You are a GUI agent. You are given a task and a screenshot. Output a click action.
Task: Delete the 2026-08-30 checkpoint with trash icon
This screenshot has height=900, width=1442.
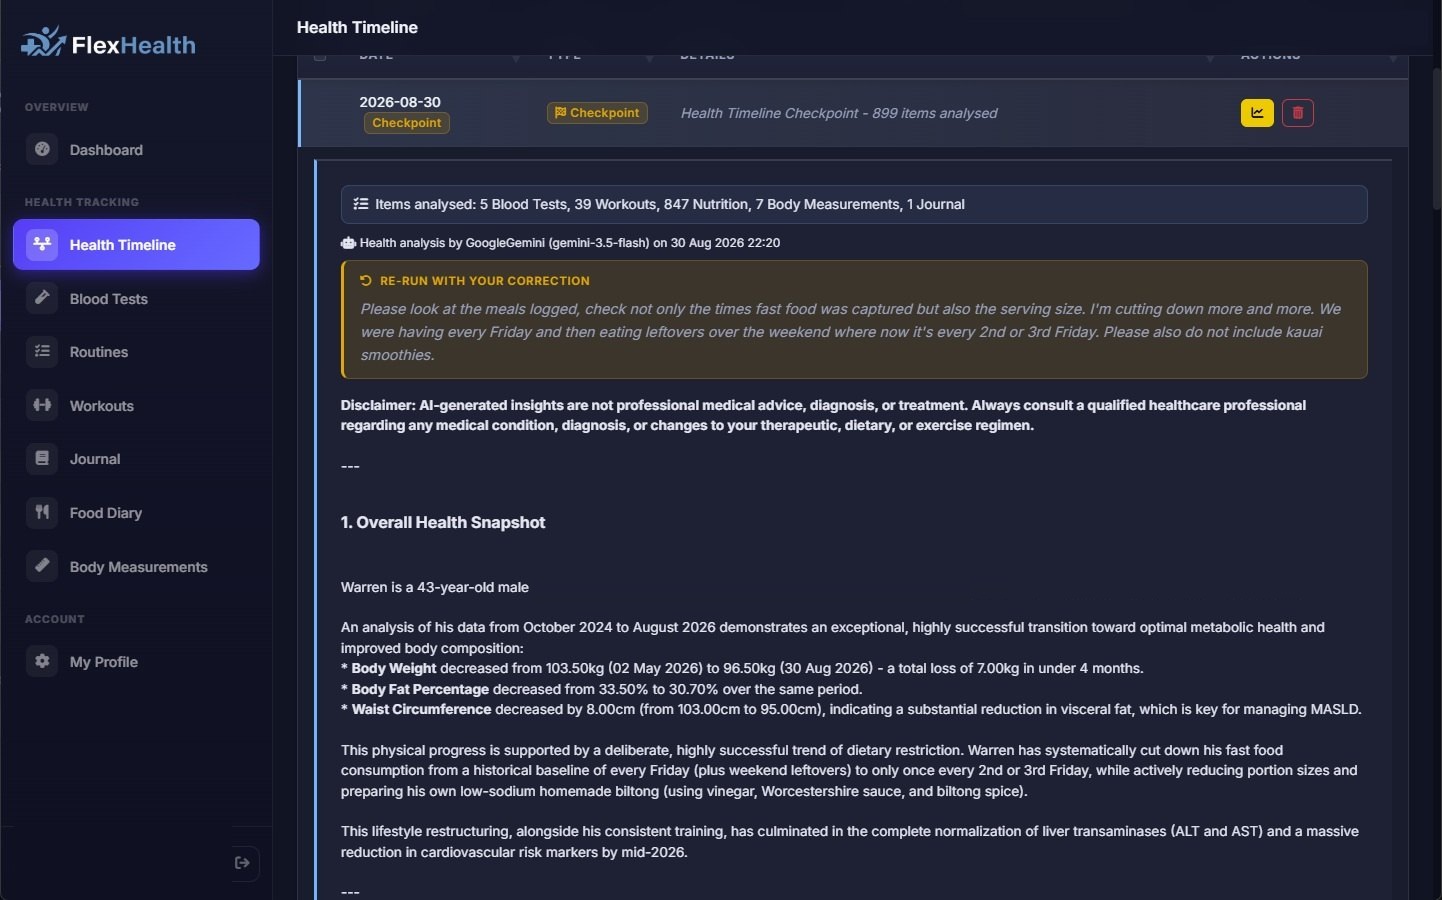point(1298,113)
